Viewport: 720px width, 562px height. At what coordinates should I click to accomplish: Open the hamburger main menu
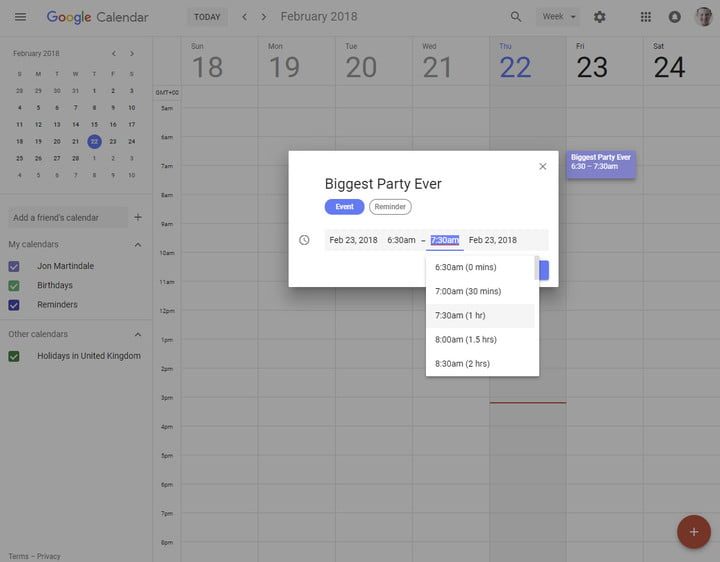click(20, 17)
